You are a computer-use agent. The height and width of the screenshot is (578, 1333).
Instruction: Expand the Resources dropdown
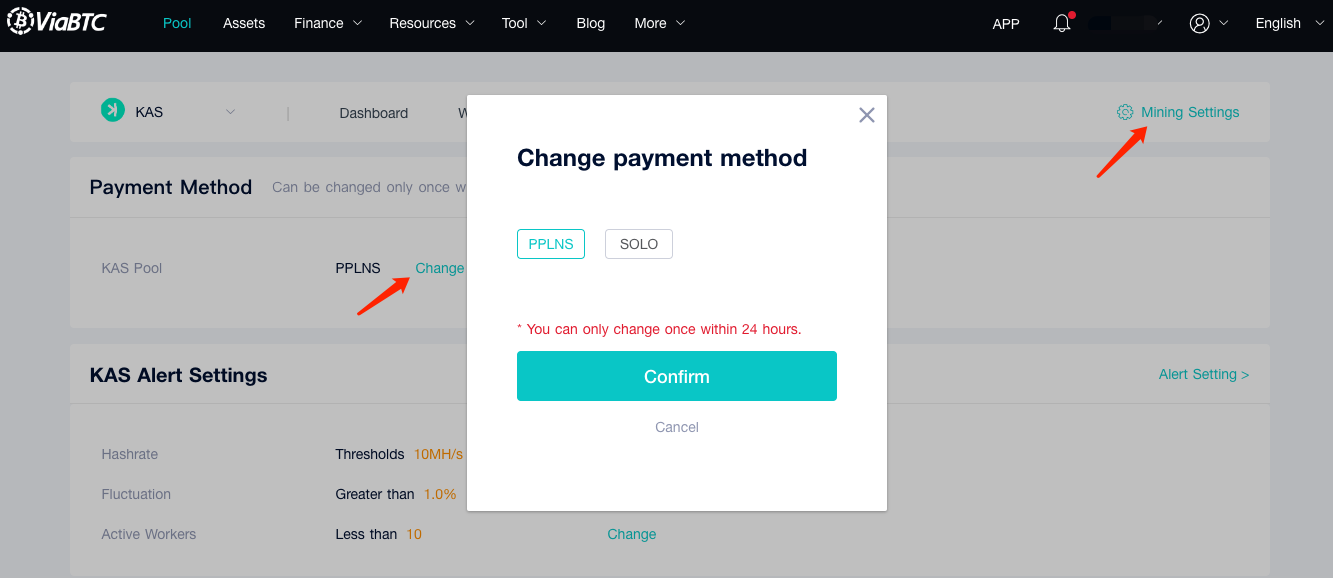point(432,23)
